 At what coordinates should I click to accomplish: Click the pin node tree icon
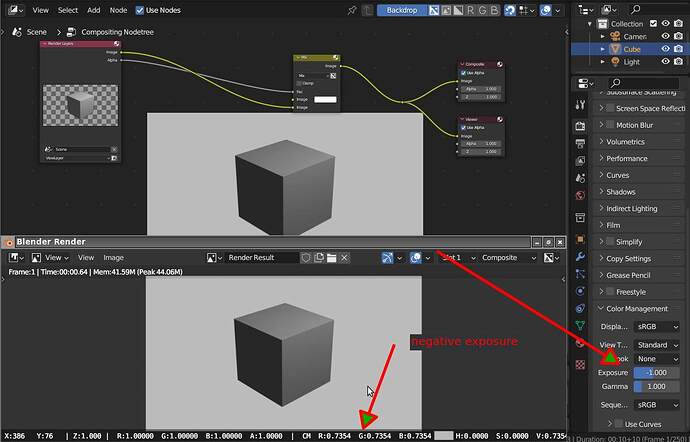pyautogui.click(x=352, y=10)
